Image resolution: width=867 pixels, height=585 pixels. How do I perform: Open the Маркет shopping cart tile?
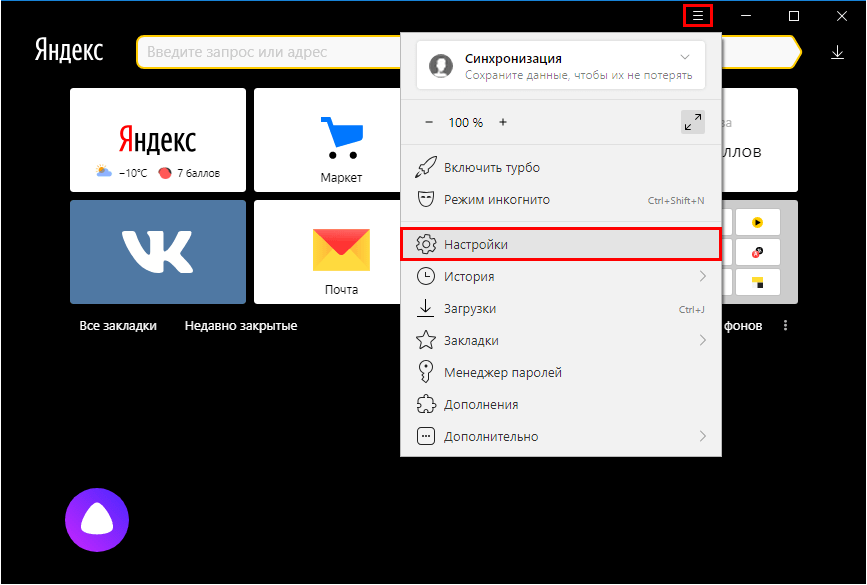pyautogui.click(x=328, y=140)
